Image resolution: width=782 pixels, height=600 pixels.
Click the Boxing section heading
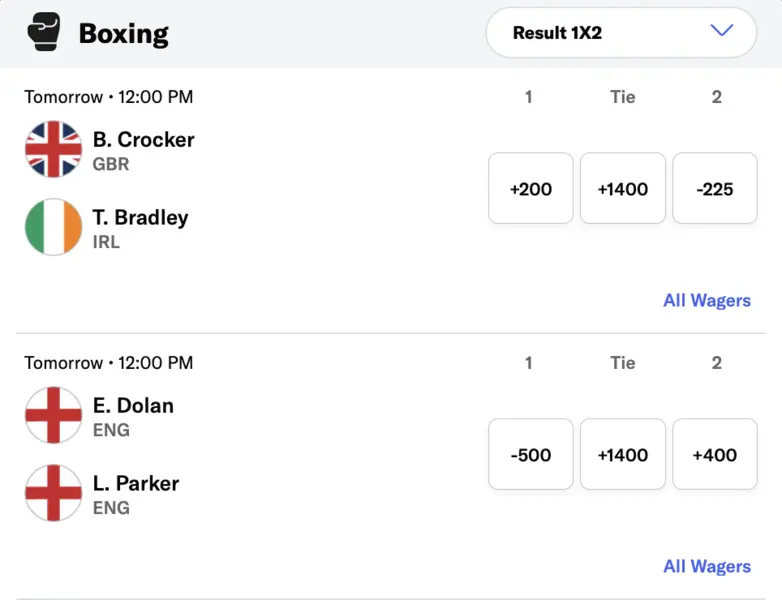[x=123, y=33]
